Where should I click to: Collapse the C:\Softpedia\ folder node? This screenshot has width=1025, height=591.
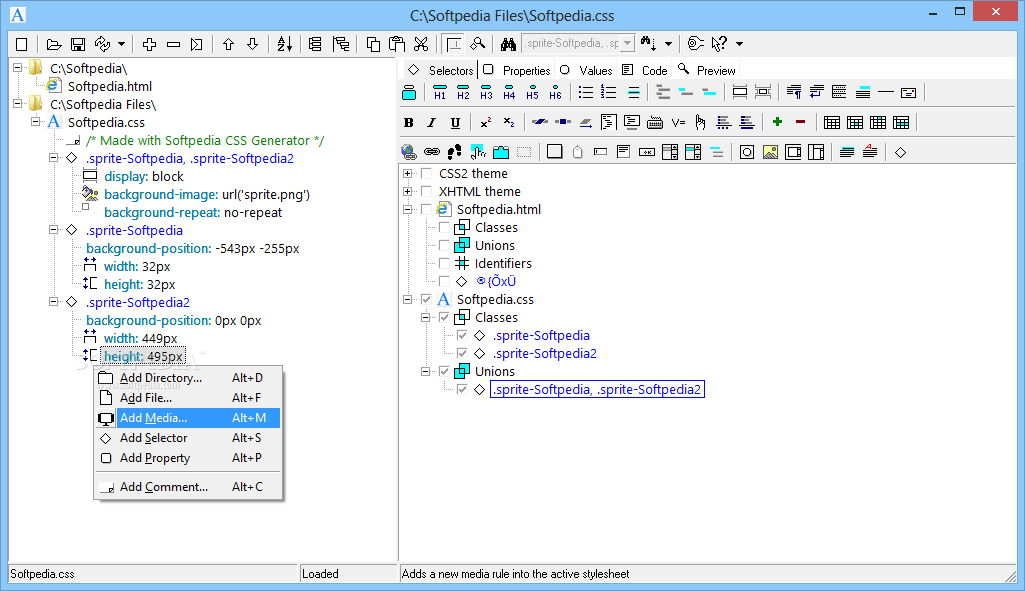[x=18, y=67]
